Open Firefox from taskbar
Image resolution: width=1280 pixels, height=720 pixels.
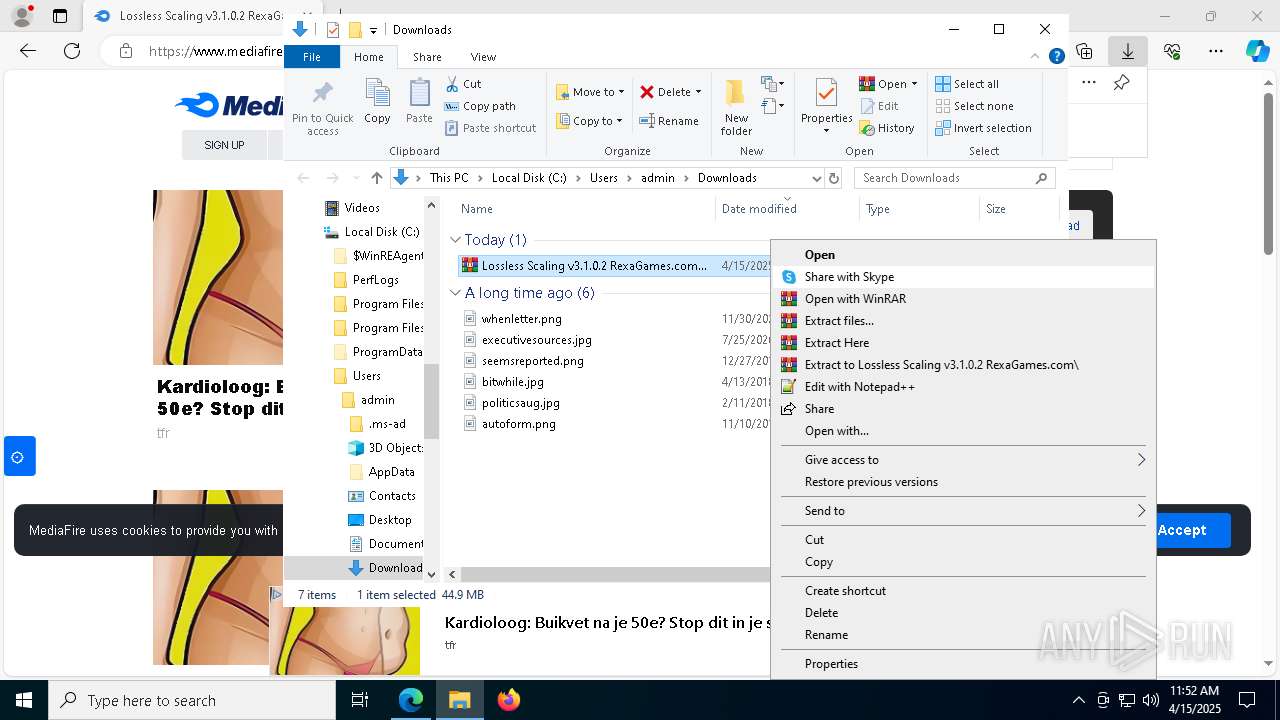point(509,700)
